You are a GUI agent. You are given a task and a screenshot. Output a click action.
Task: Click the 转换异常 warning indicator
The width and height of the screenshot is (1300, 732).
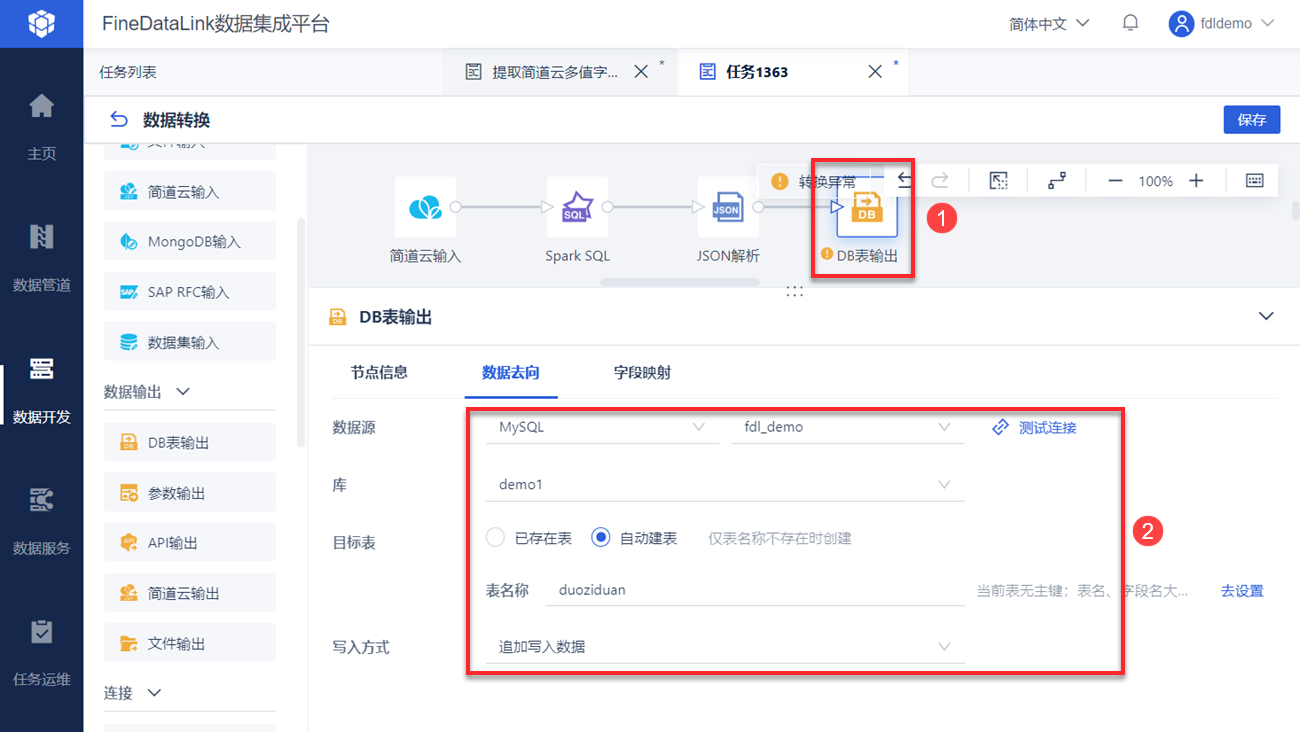click(814, 181)
